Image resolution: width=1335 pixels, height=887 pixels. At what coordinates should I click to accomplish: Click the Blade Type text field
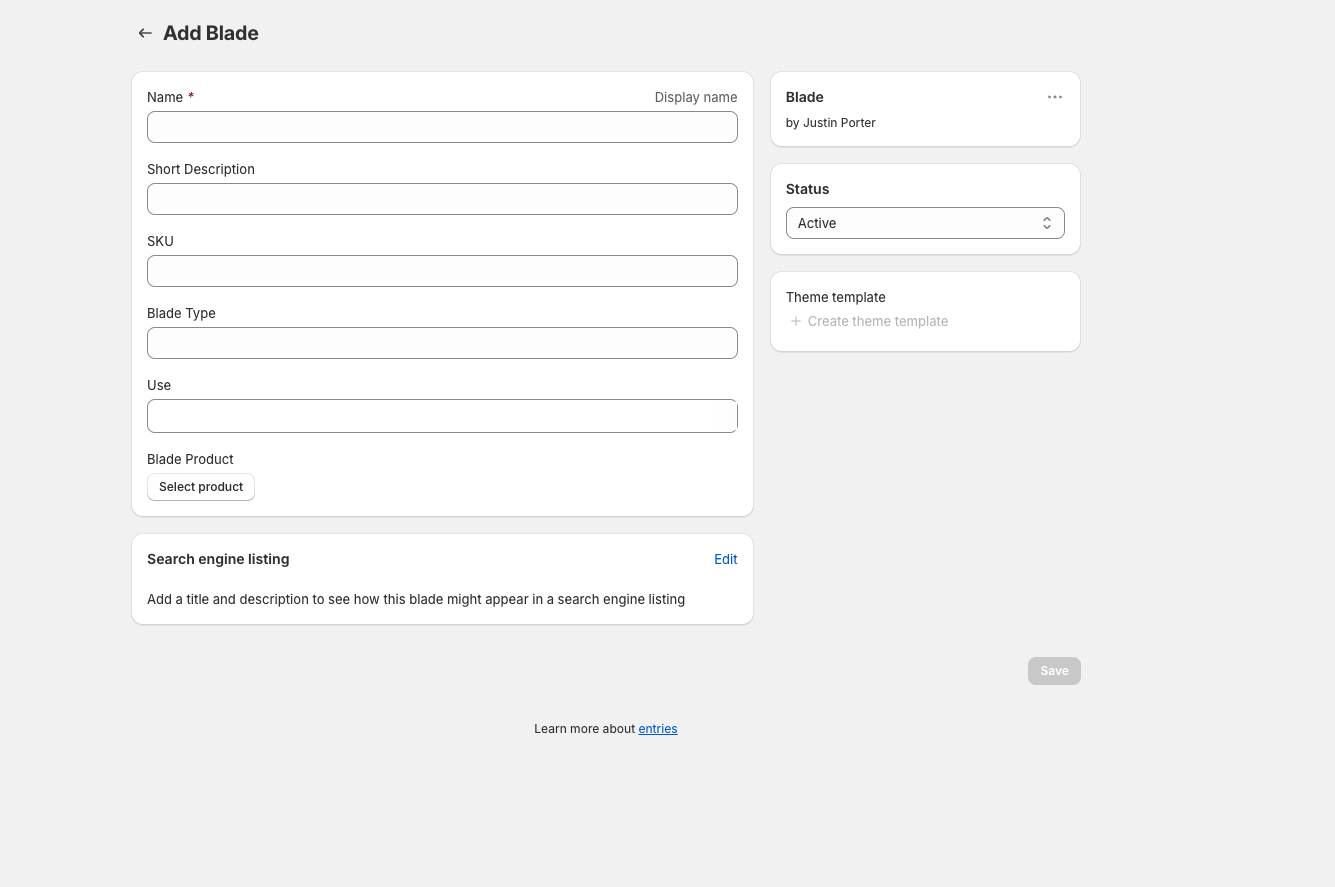click(442, 343)
